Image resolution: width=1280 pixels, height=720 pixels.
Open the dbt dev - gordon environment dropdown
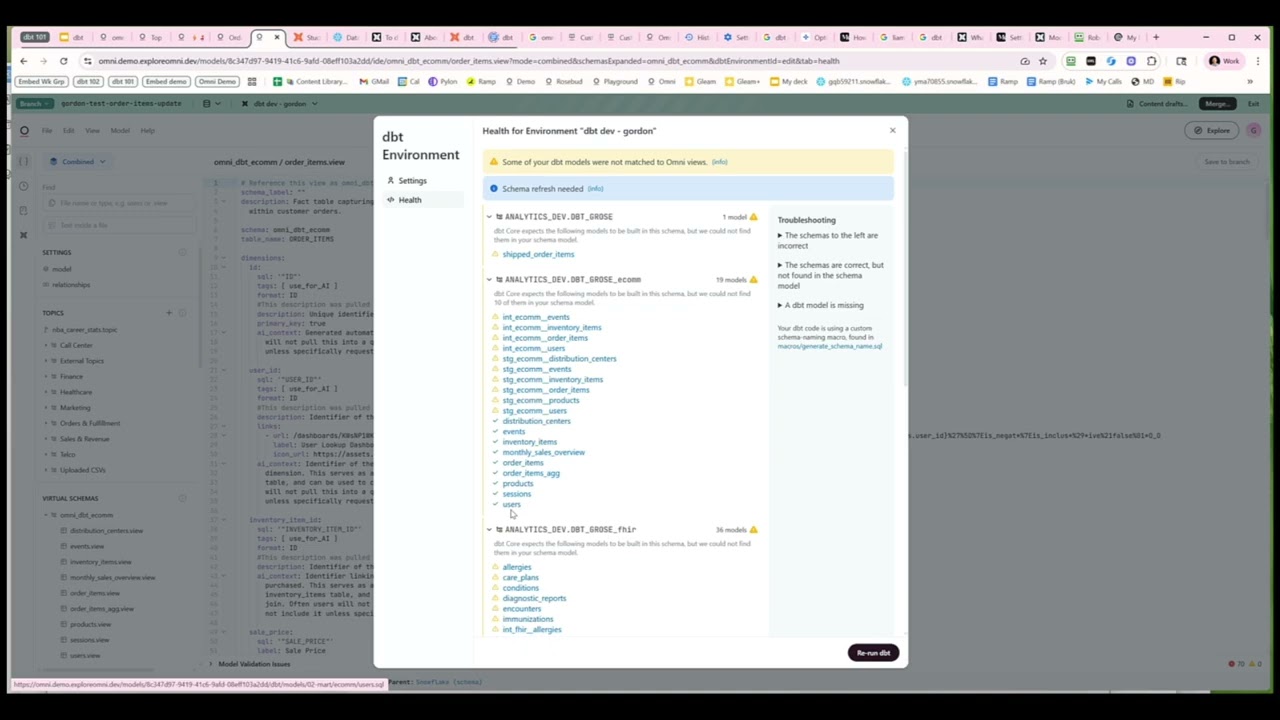(x=279, y=103)
